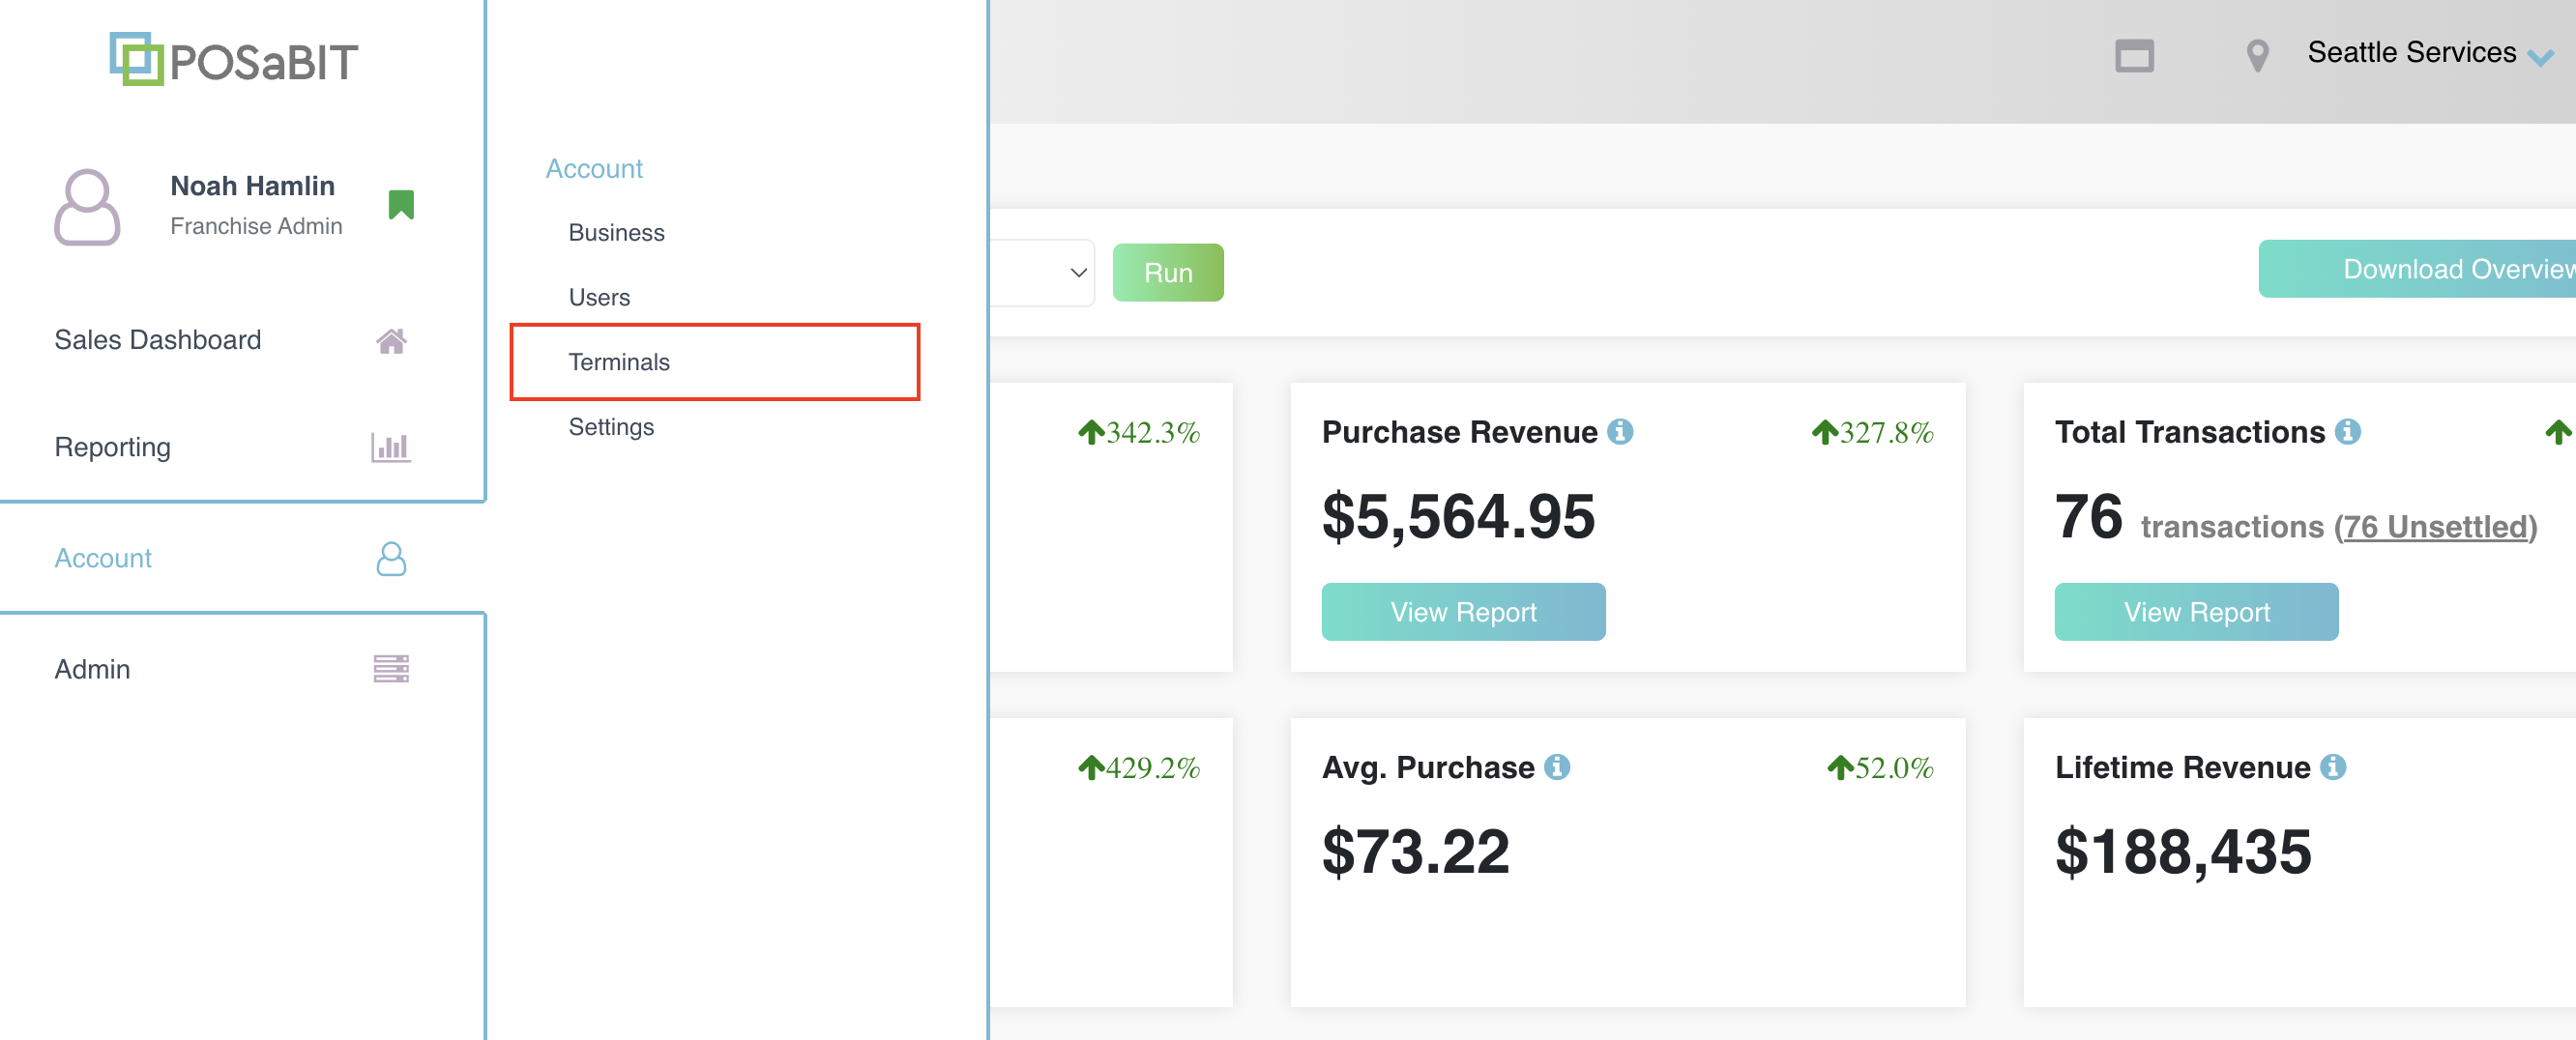Click Total Transactions info icon

coord(2347,431)
